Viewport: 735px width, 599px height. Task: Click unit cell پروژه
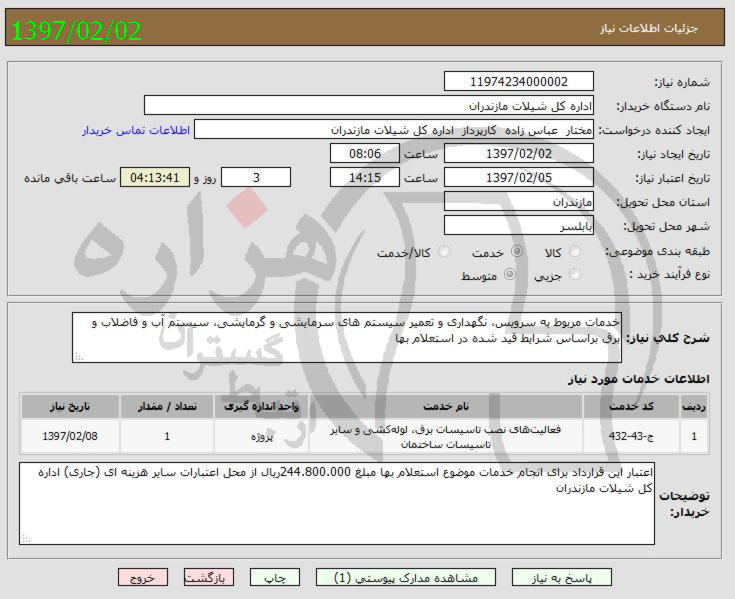point(262,436)
